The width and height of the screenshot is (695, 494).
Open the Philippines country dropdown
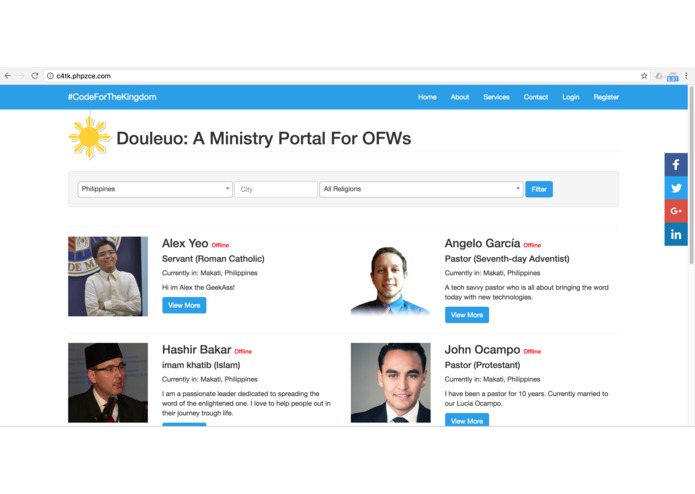click(155, 189)
